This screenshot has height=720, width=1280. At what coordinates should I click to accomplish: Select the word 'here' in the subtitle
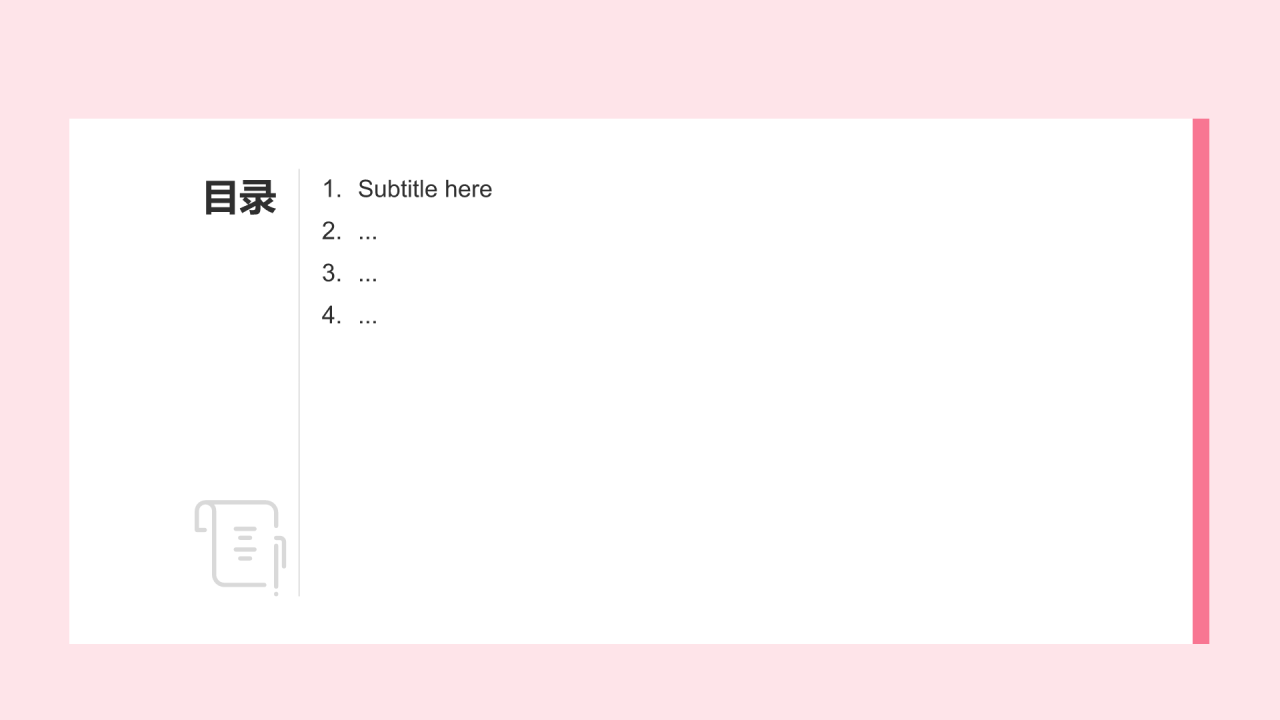point(468,189)
